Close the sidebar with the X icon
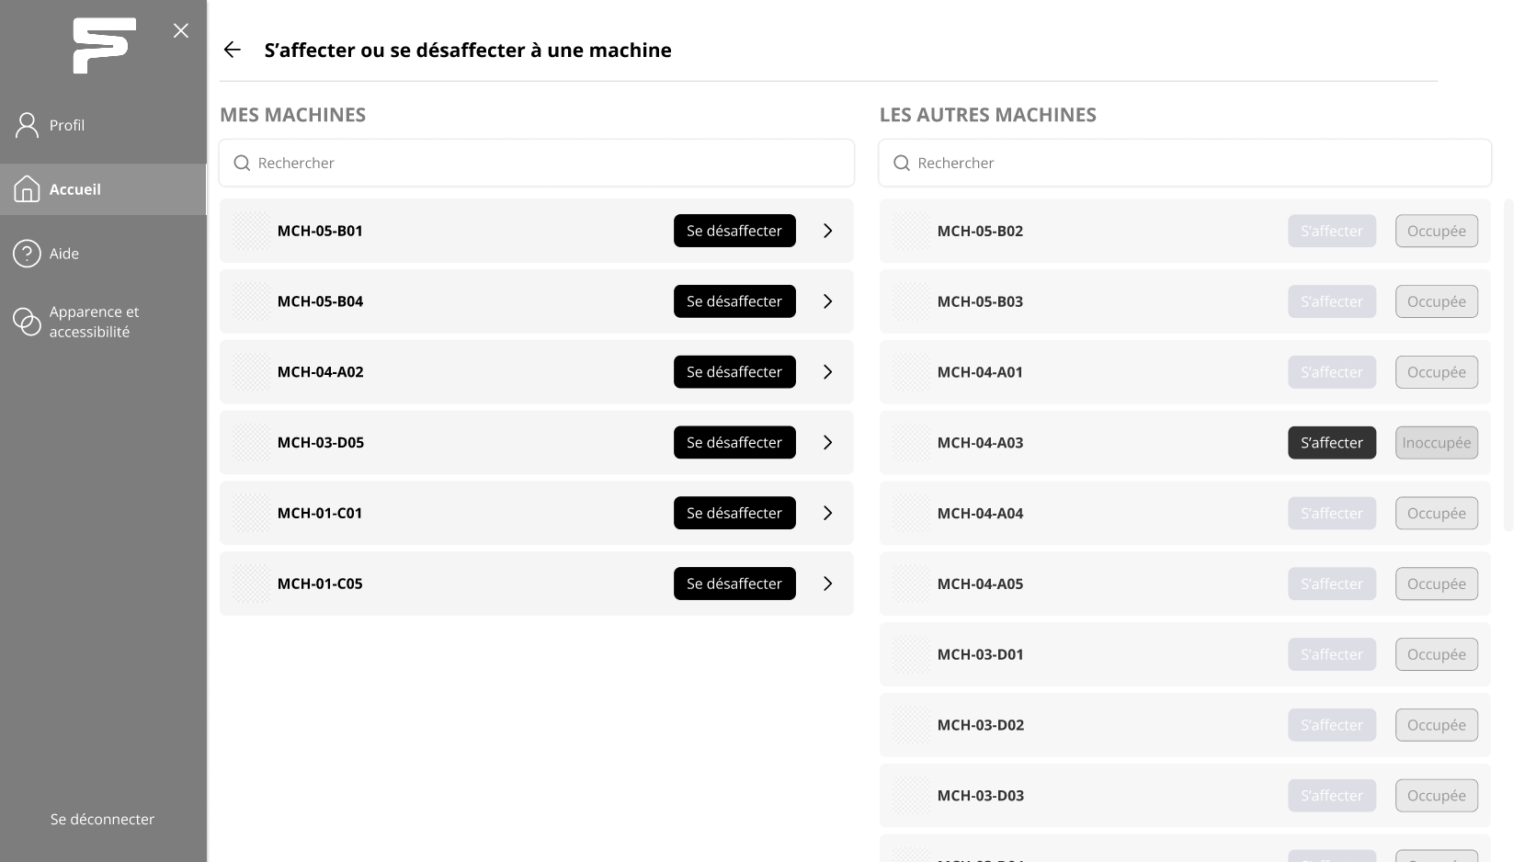 (x=181, y=31)
